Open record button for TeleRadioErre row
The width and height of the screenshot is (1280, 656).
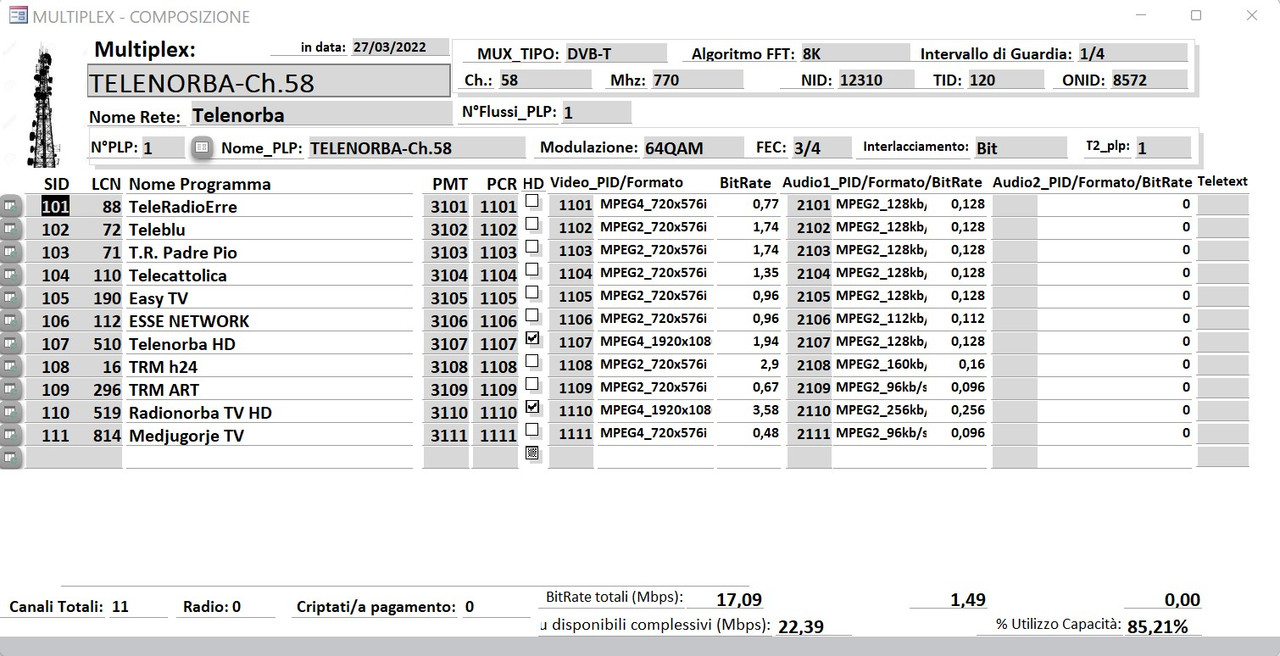point(11,206)
